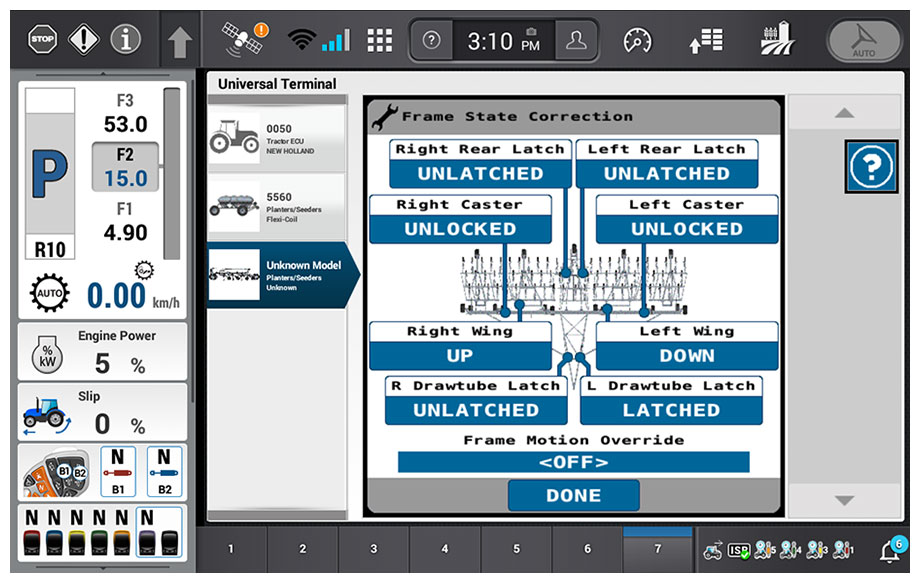The width and height of the screenshot is (920, 583).
Task: Select the 5560 Planters/Seeders Flexi-Coil implement
Action: coord(276,205)
